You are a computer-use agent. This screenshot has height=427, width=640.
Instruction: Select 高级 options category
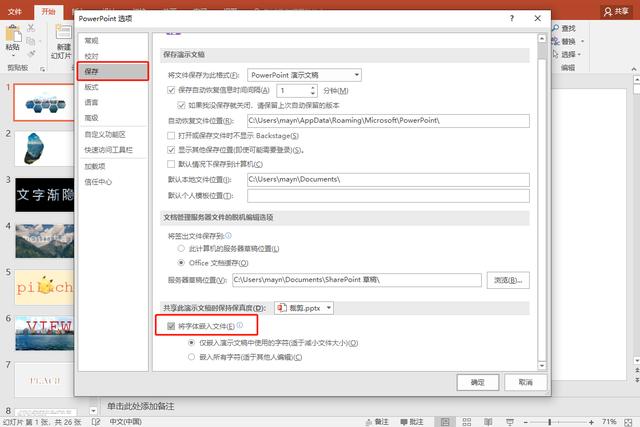click(113, 118)
